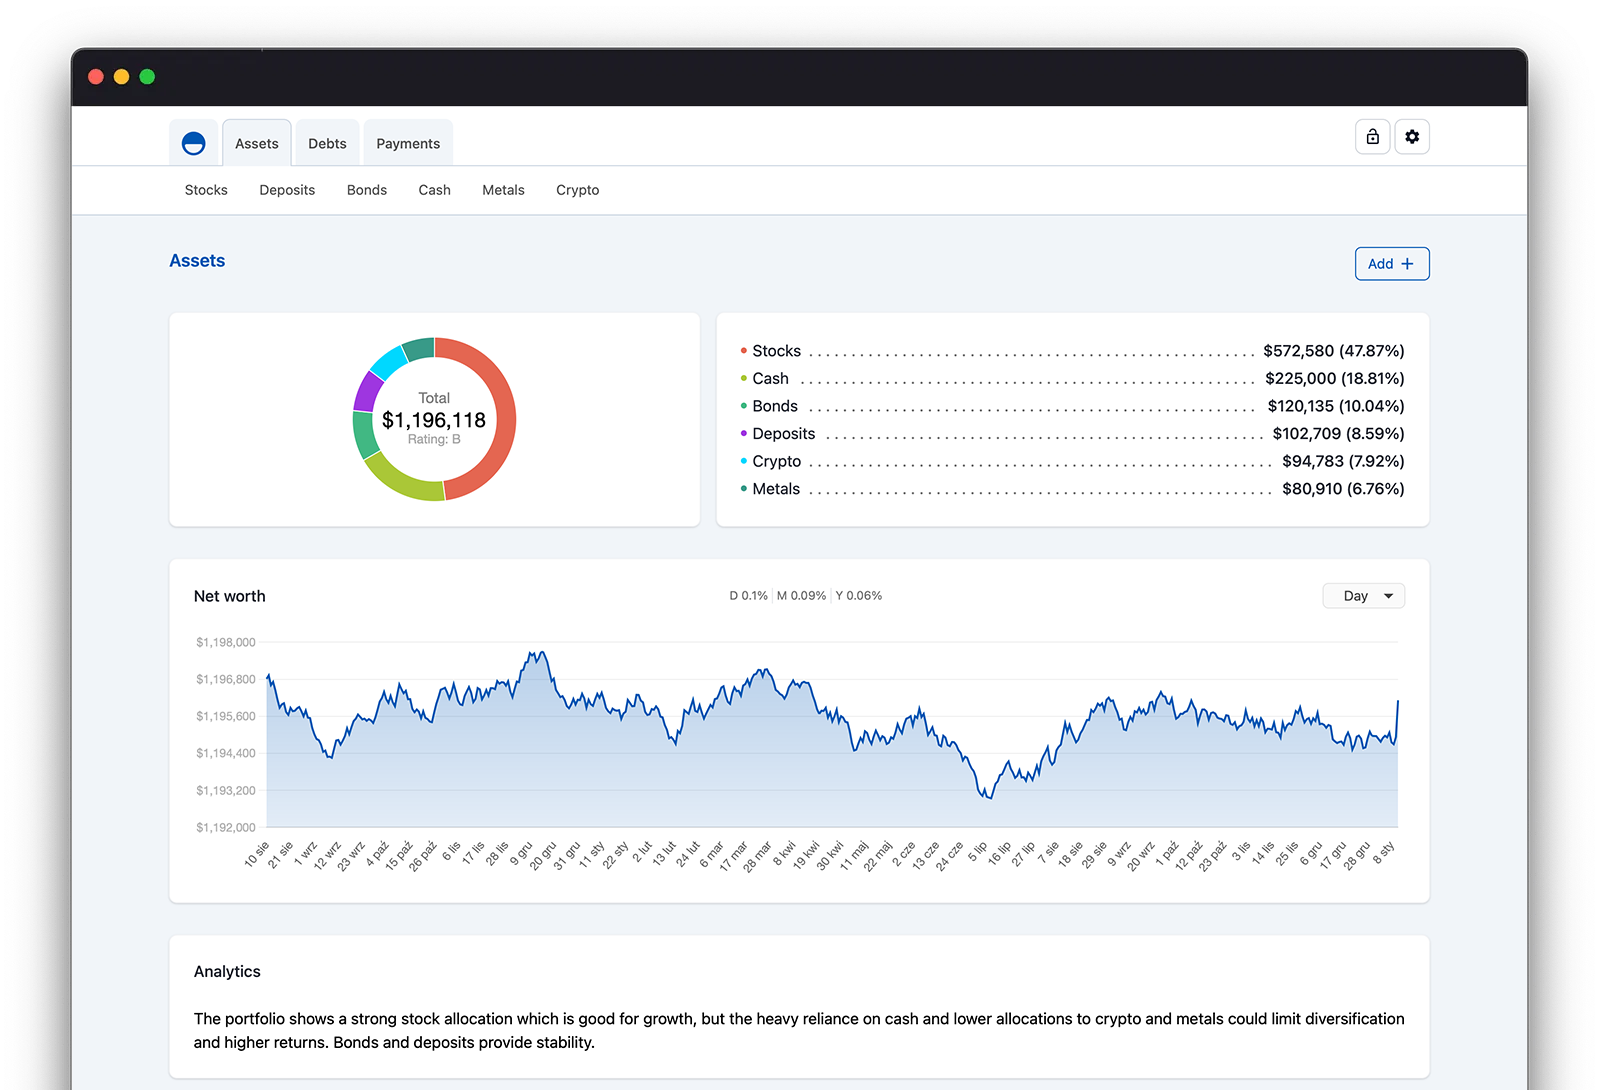Click the net worth chart's final spike
Image resolution: width=1600 pixels, height=1090 pixels.
(x=1397, y=703)
